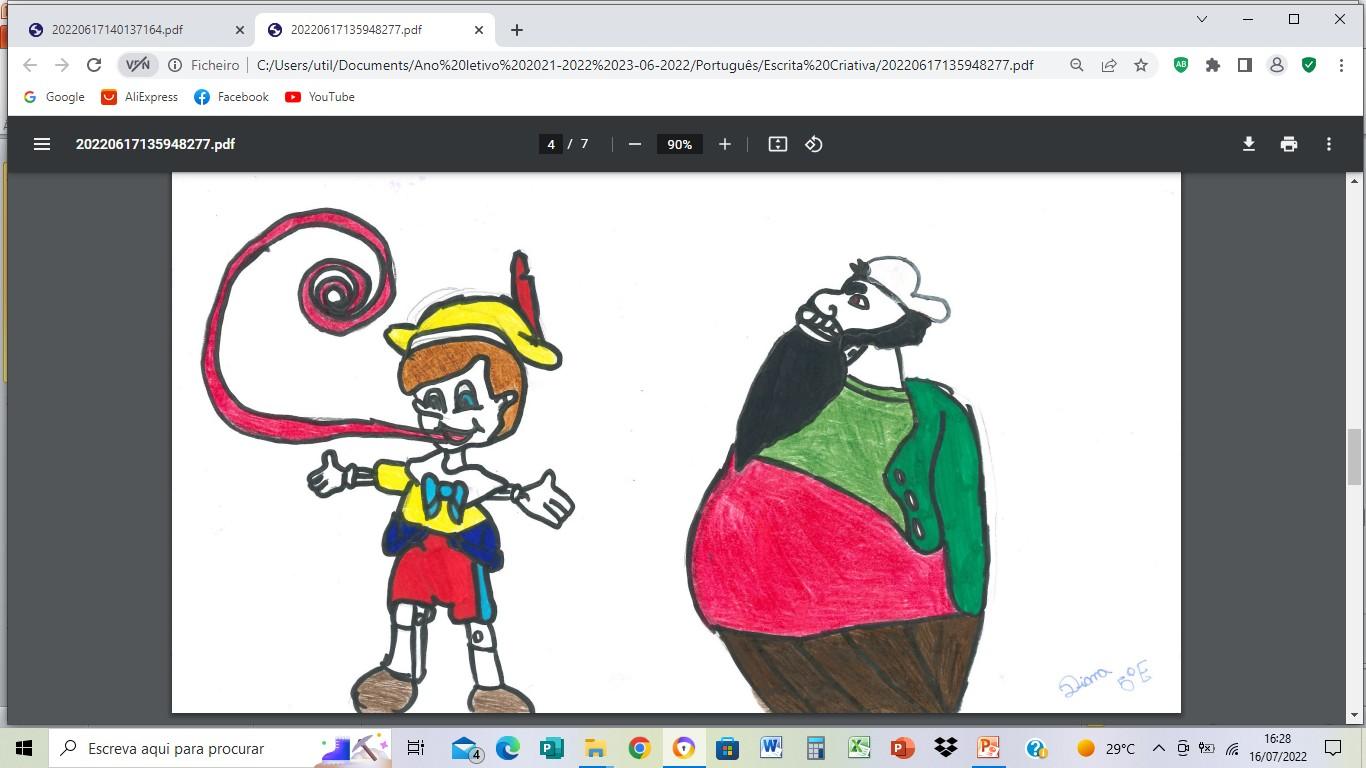1366x768 pixels.
Task: Click the scrollbar down arrow
Action: 1355,717
